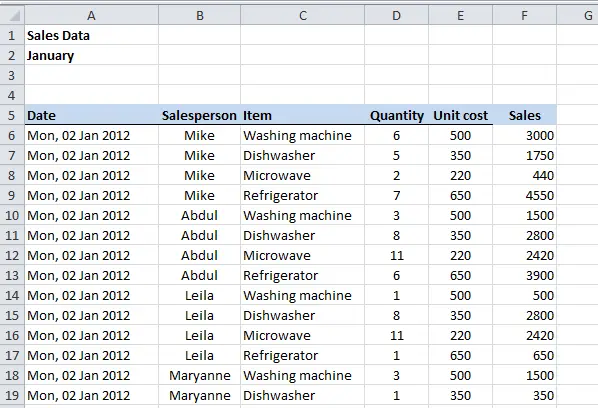Select the Unit cost header cell
Screen dimensions: 598x408
[x=461, y=115]
